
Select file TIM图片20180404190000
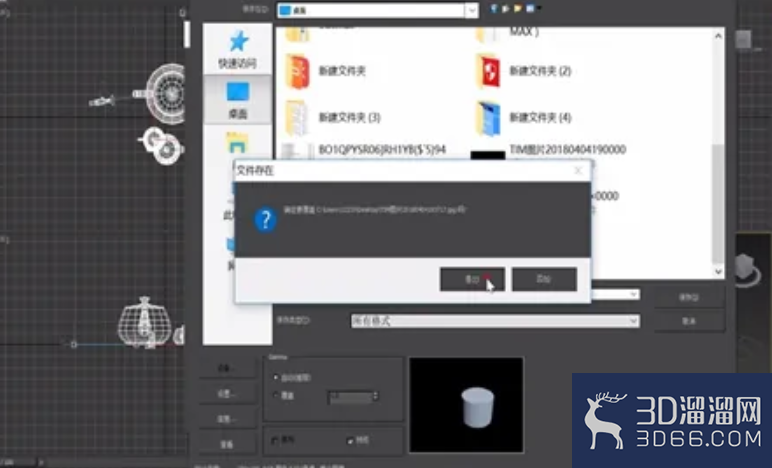coord(568,149)
